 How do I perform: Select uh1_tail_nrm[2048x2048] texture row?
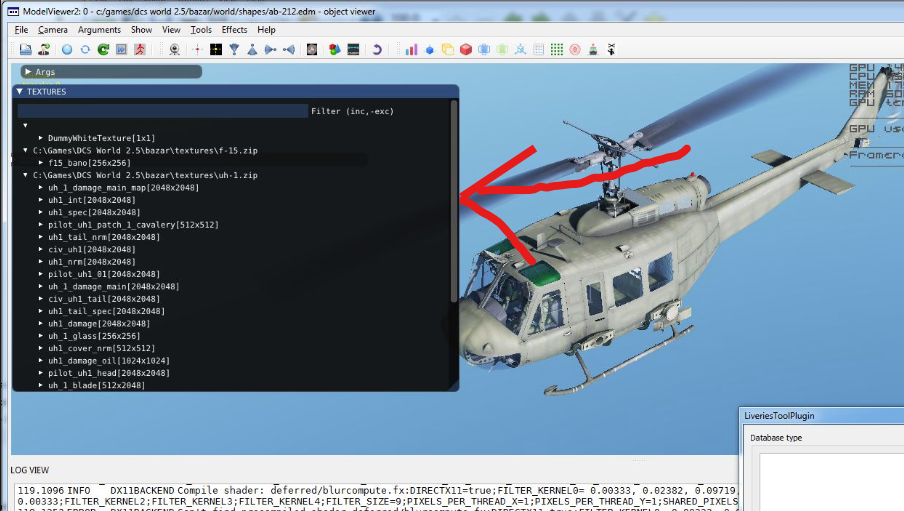pos(104,237)
